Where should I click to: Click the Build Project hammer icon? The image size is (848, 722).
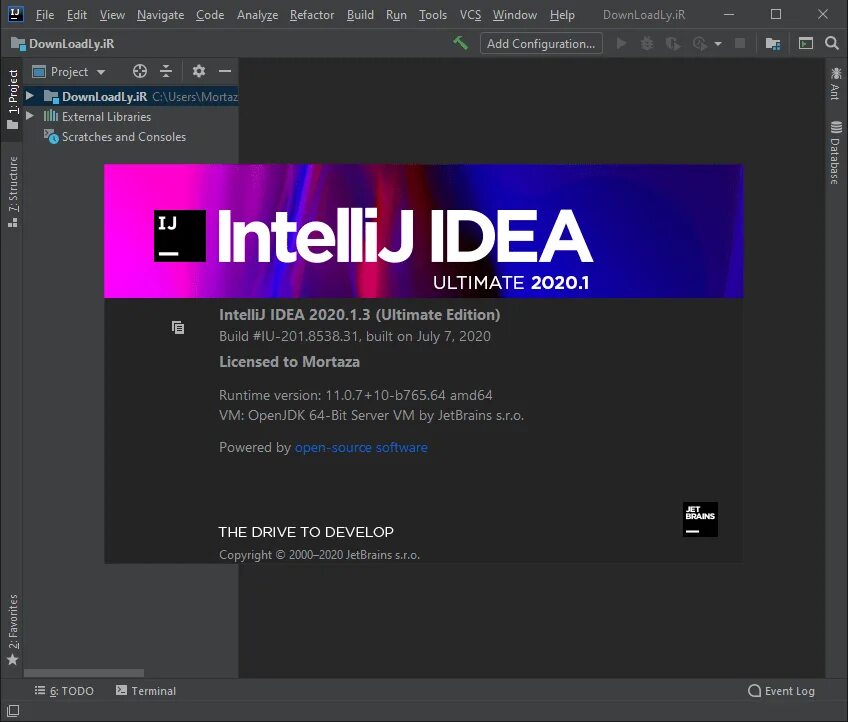(461, 43)
